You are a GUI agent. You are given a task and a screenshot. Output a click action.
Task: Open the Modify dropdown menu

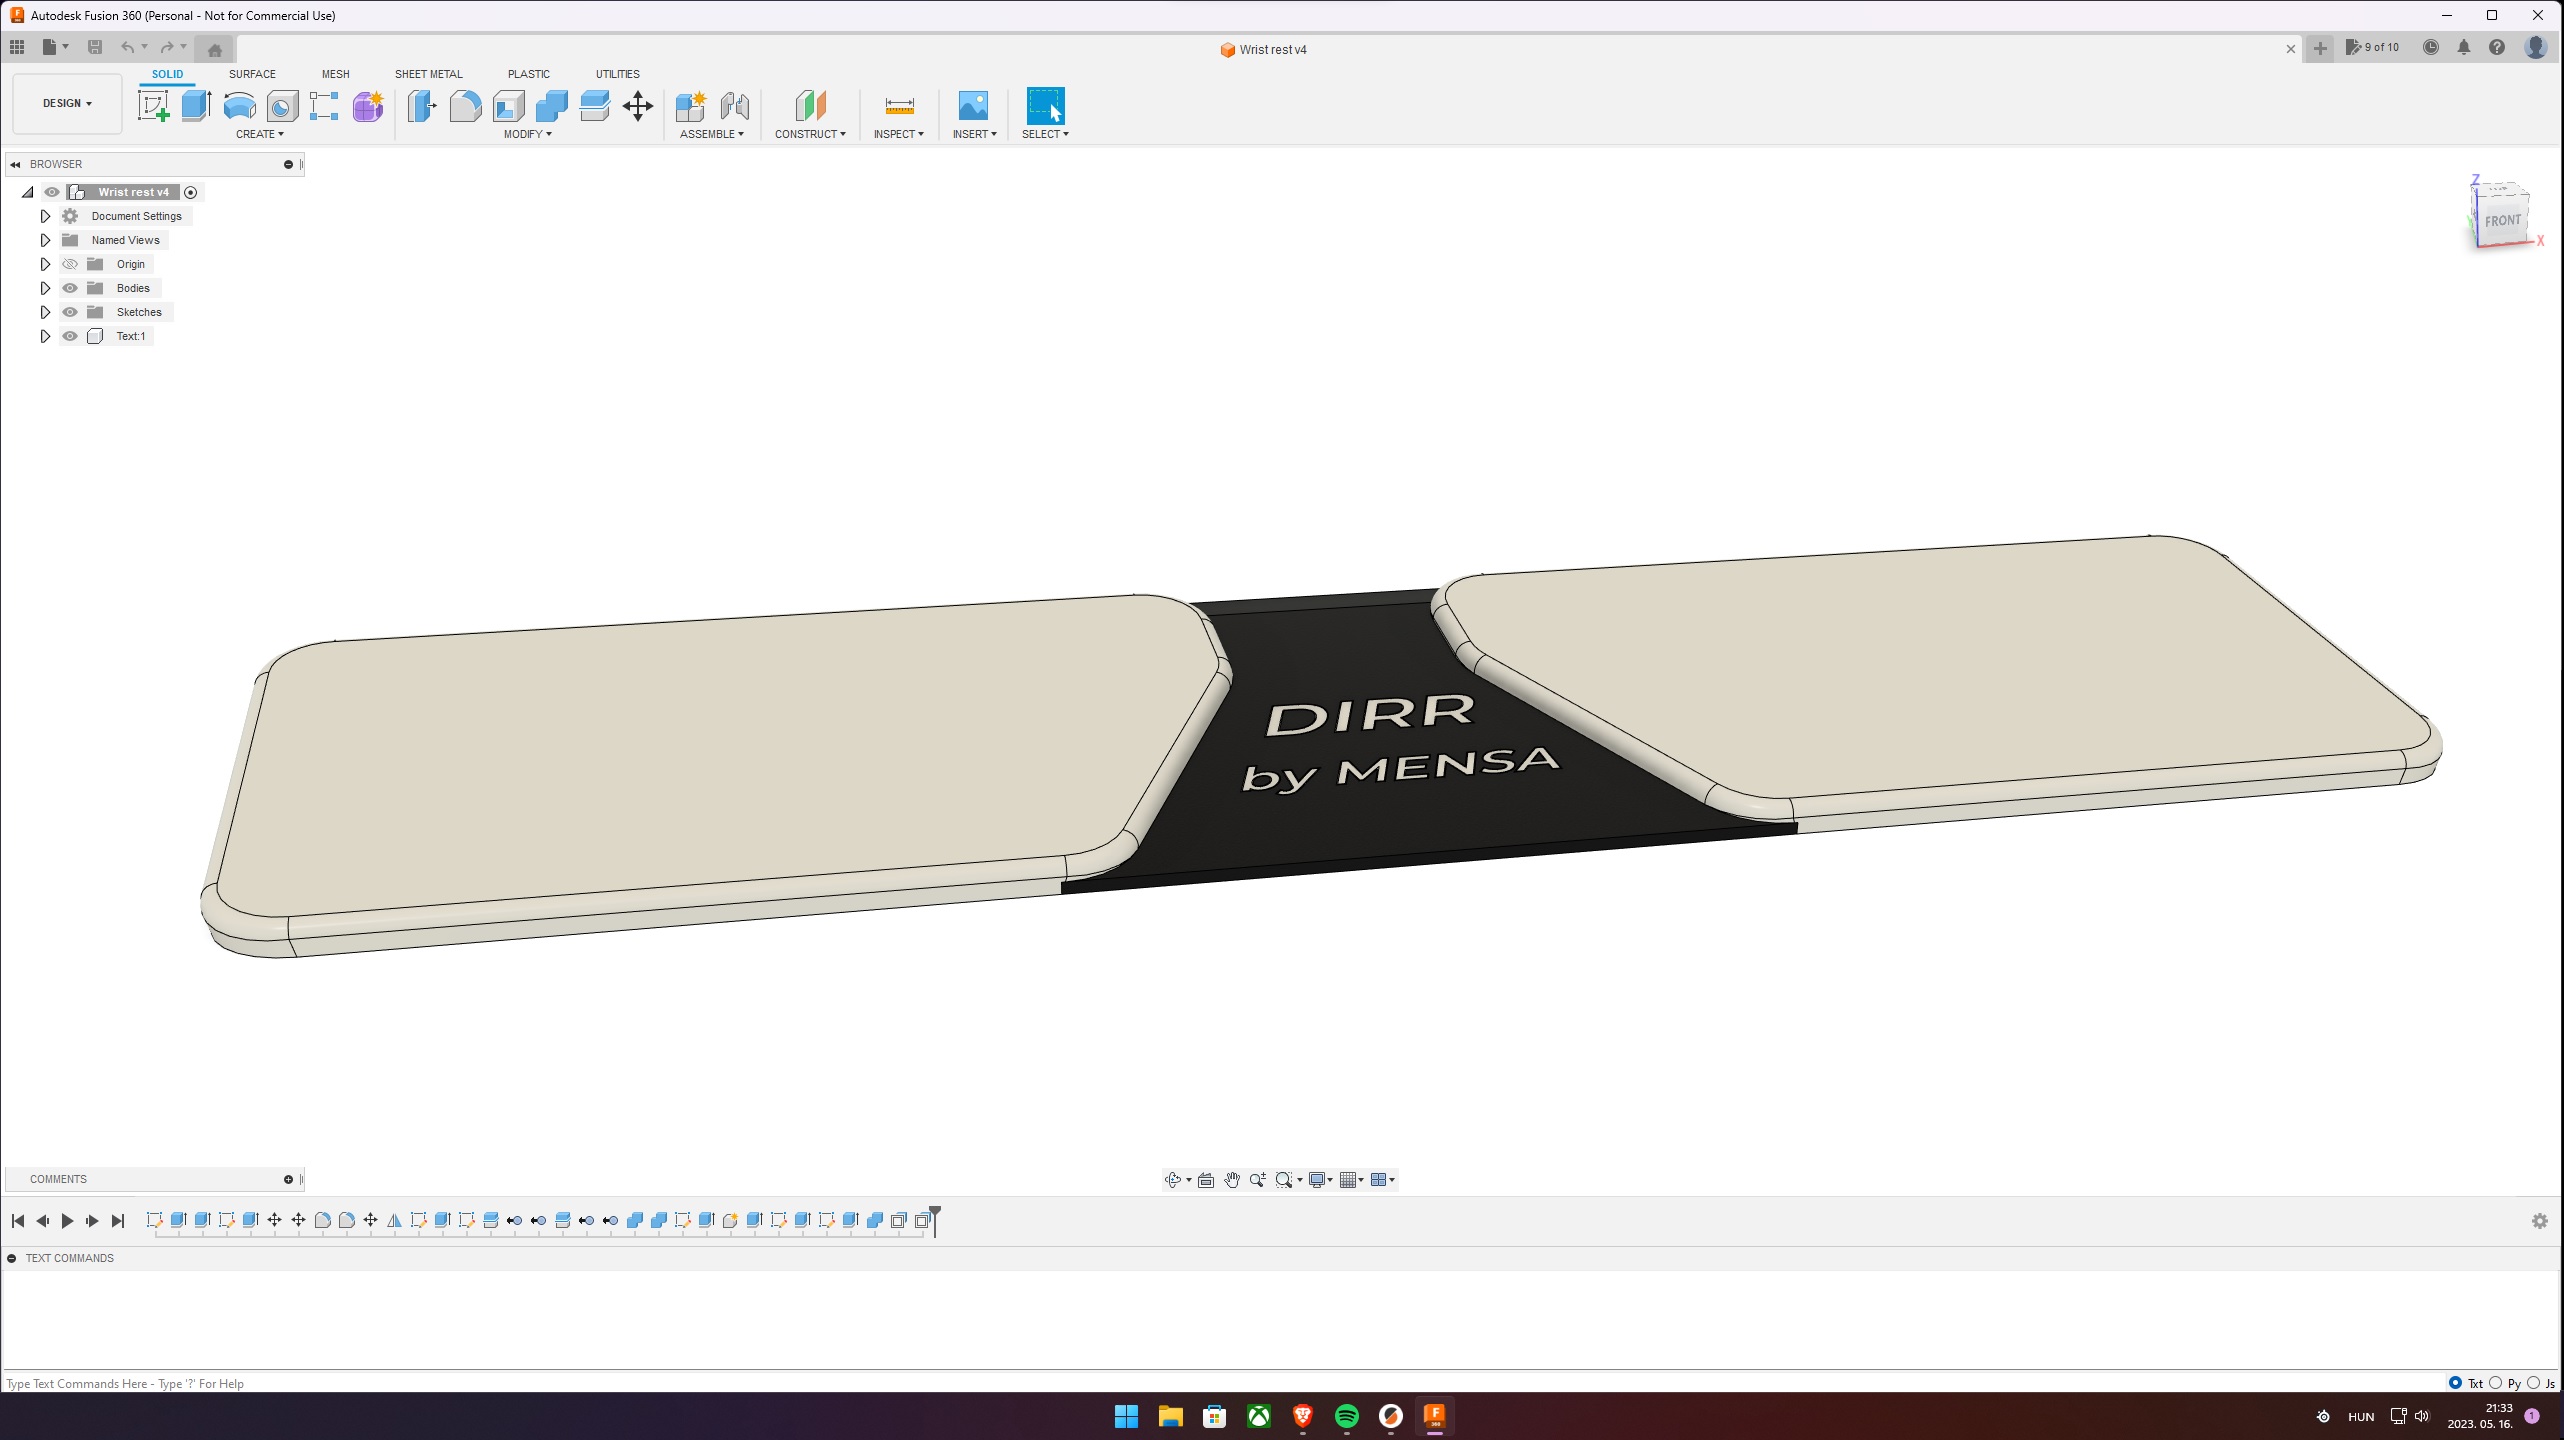tap(528, 133)
